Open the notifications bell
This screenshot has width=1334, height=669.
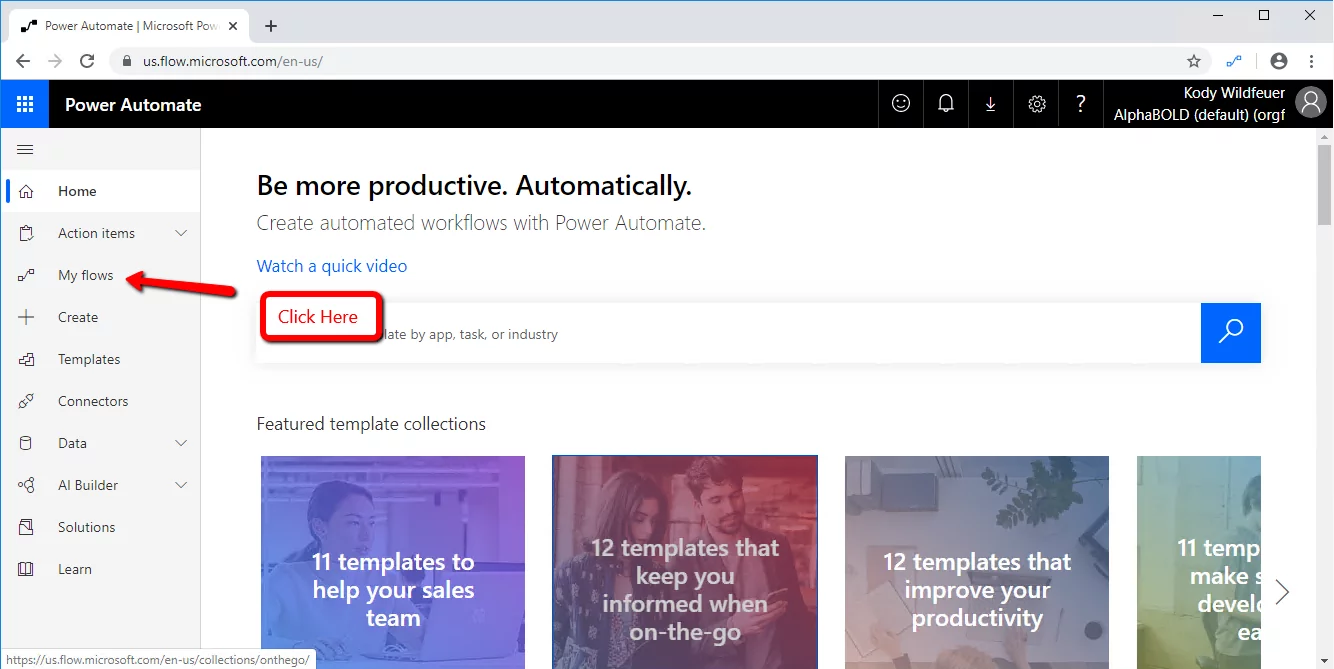pos(945,104)
